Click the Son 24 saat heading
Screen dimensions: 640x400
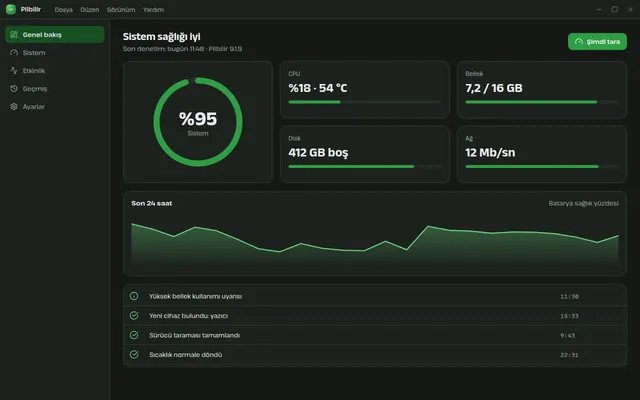pos(152,203)
